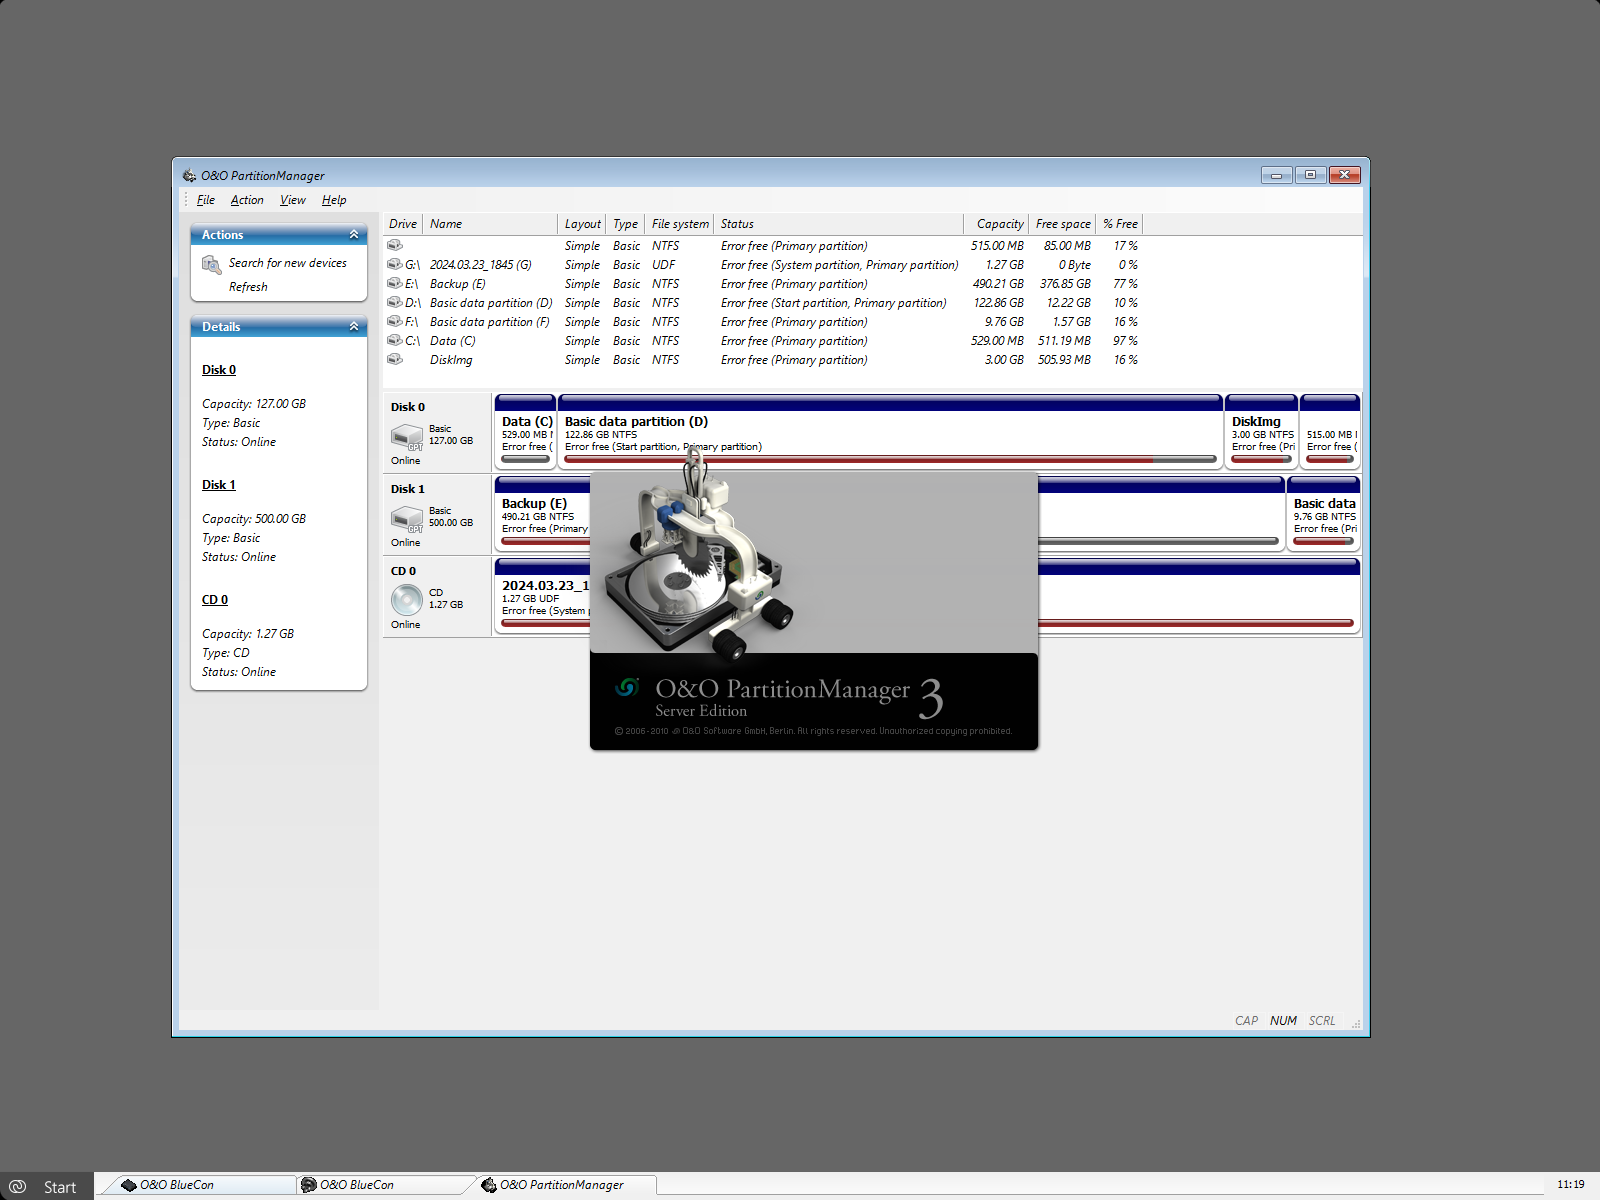This screenshot has width=1600, height=1200.
Task: Switch to first O&O BlueCon taskbar item
Action: [200, 1185]
